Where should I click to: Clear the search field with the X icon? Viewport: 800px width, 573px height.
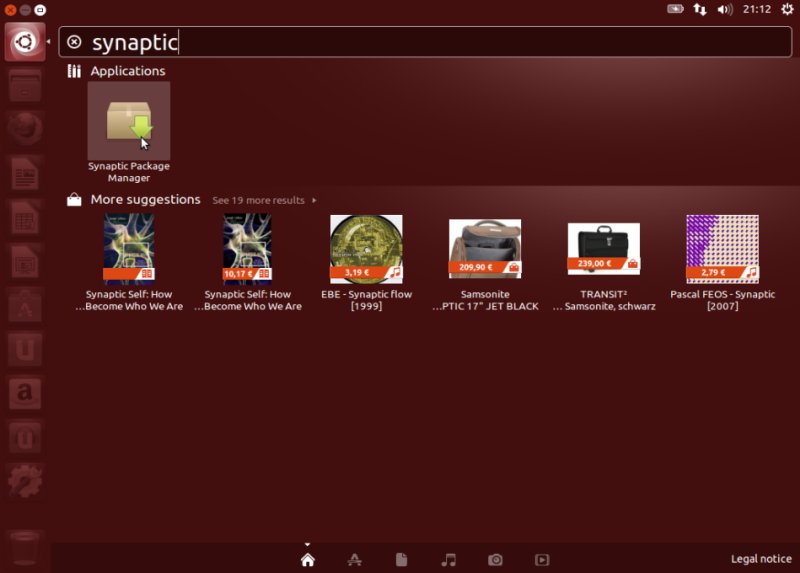point(74,42)
